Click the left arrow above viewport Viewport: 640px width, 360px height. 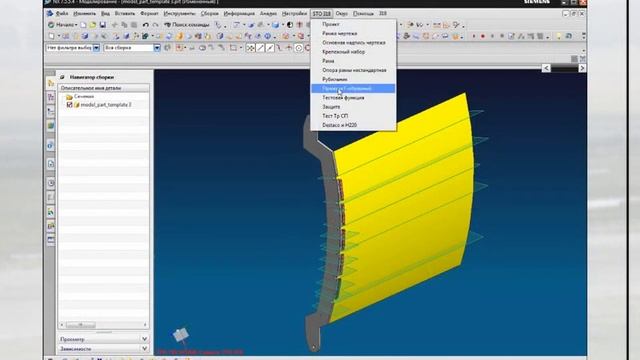pyautogui.click(x=546, y=68)
